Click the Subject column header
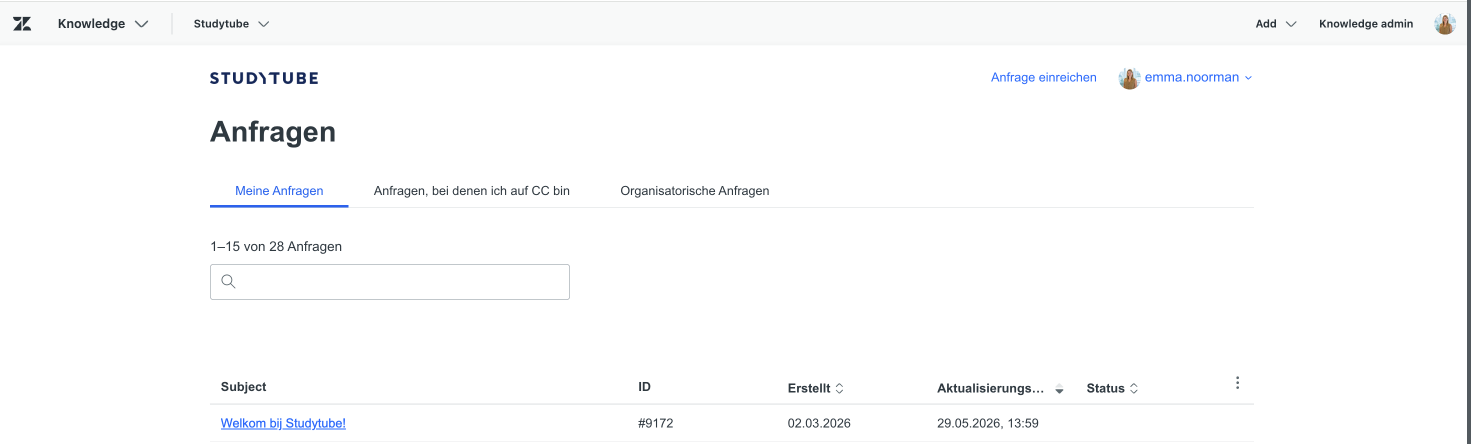Screen dimensions: 1471x444 pos(244,387)
